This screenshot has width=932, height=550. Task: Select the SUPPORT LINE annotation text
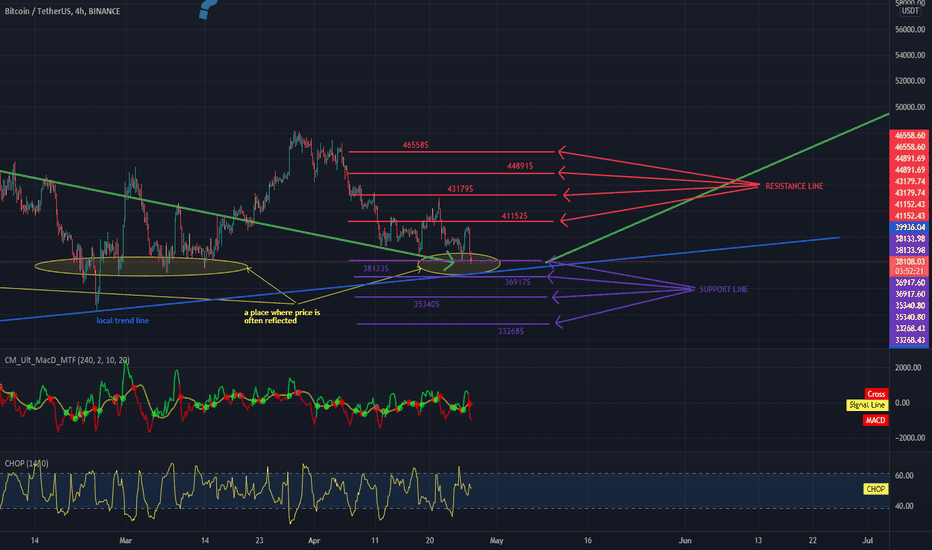tap(723, 290)
